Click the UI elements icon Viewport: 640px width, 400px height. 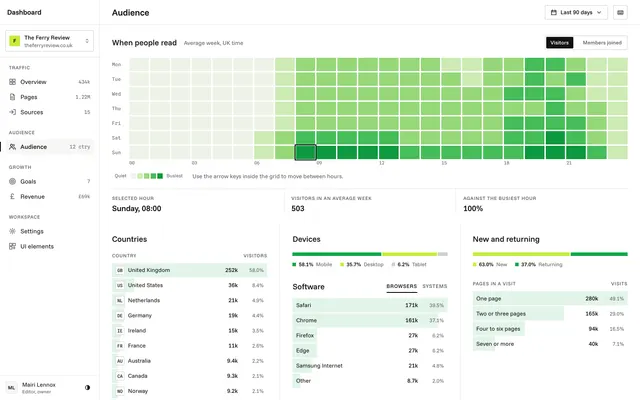pos(12,247)
